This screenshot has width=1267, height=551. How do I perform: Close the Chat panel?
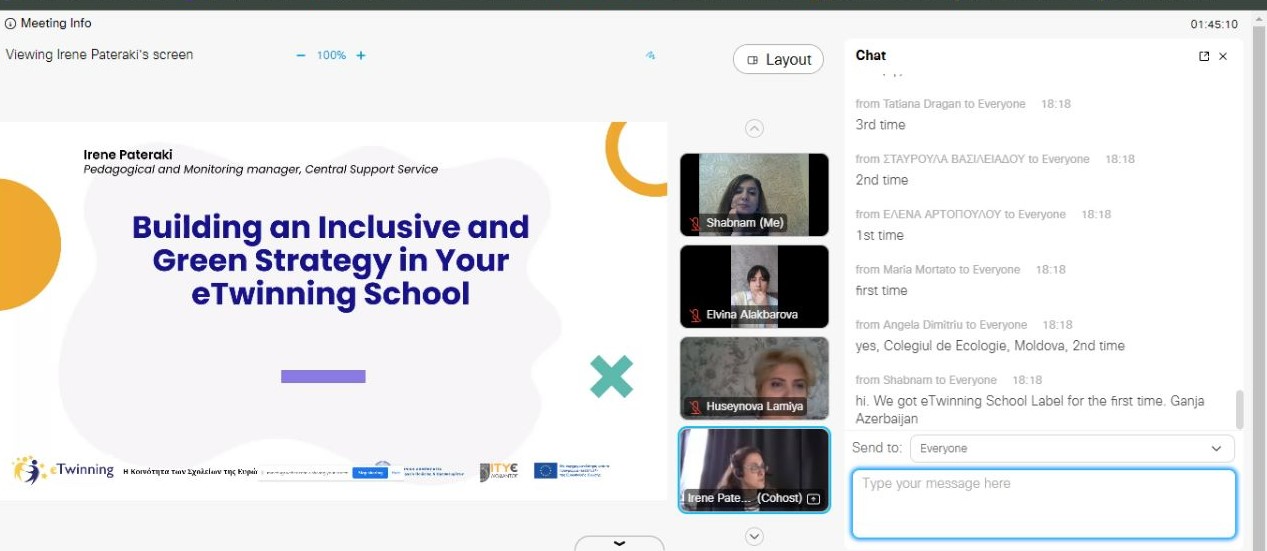click(1223, 57)
